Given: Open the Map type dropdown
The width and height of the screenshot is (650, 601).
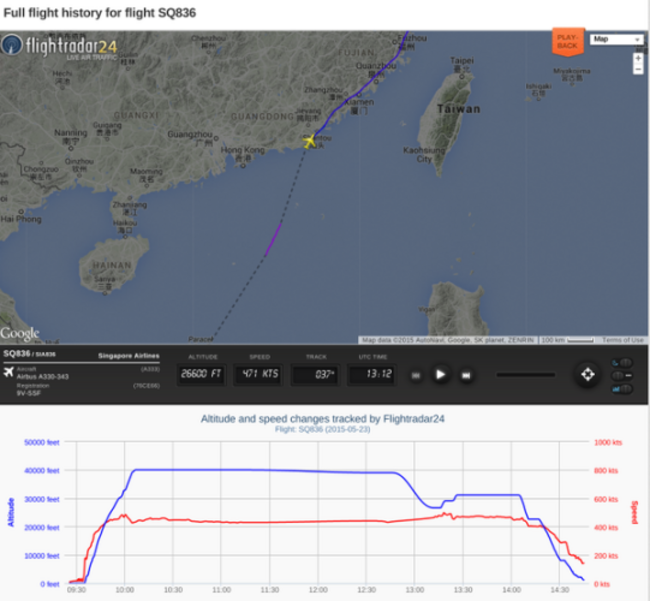Looking at the screenshot, I should 616,39.
